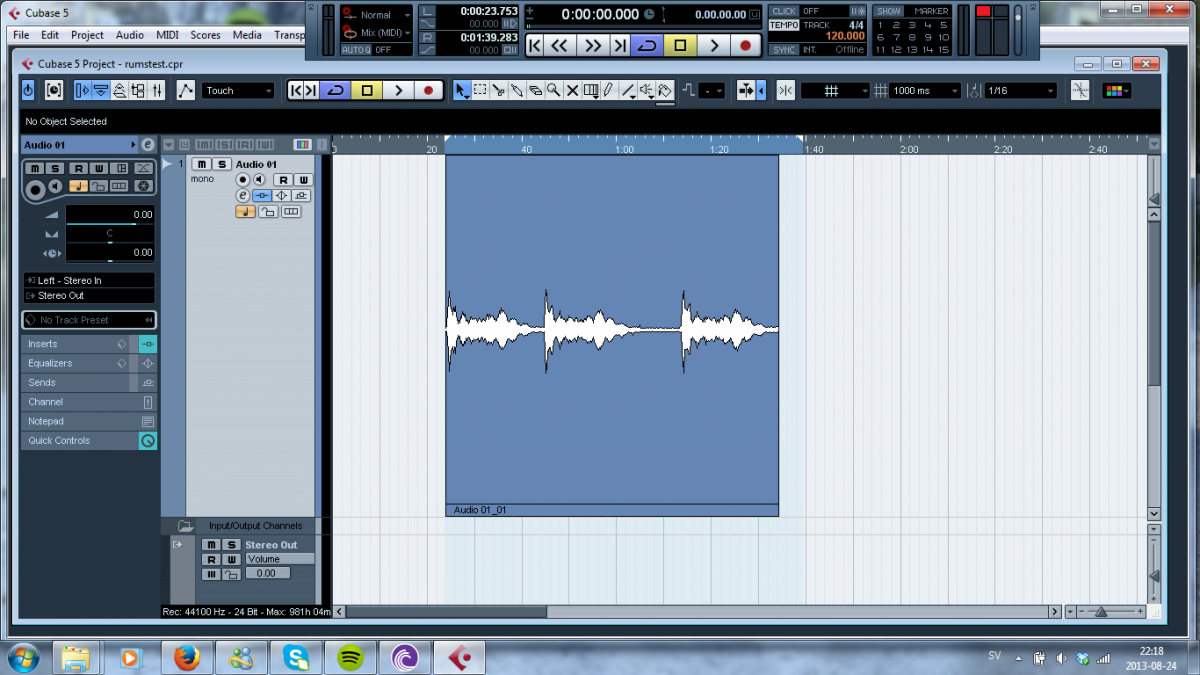This screenshot has width=1200, height=675.
Task: Open the Time Warp tool
Action: (590, 90)
